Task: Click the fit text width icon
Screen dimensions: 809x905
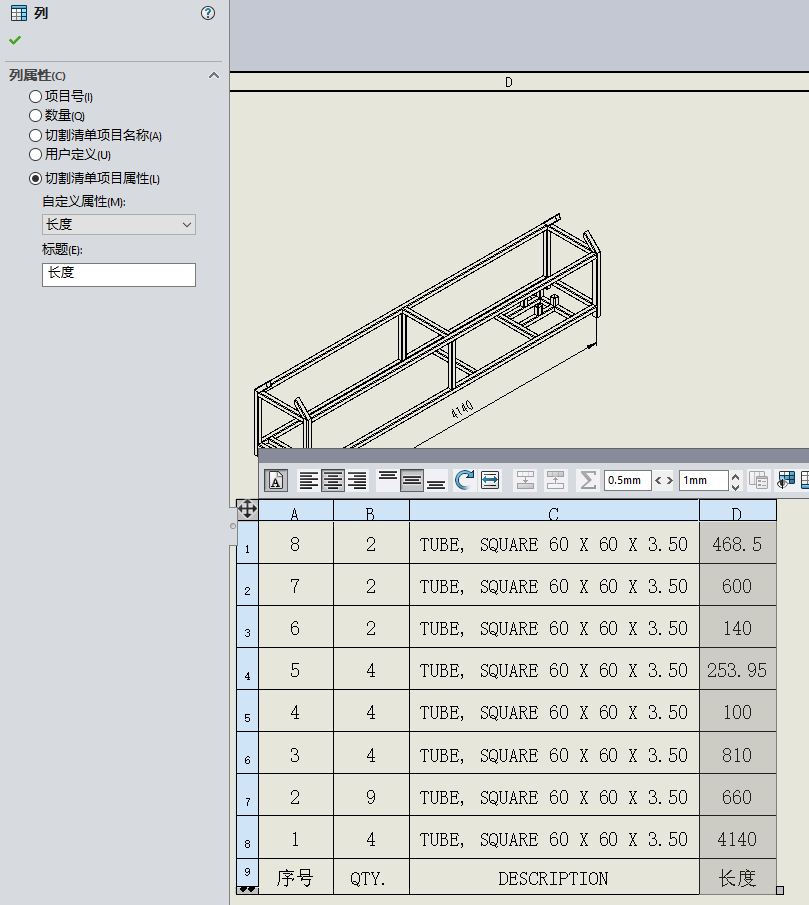Action: pos(490,480)
